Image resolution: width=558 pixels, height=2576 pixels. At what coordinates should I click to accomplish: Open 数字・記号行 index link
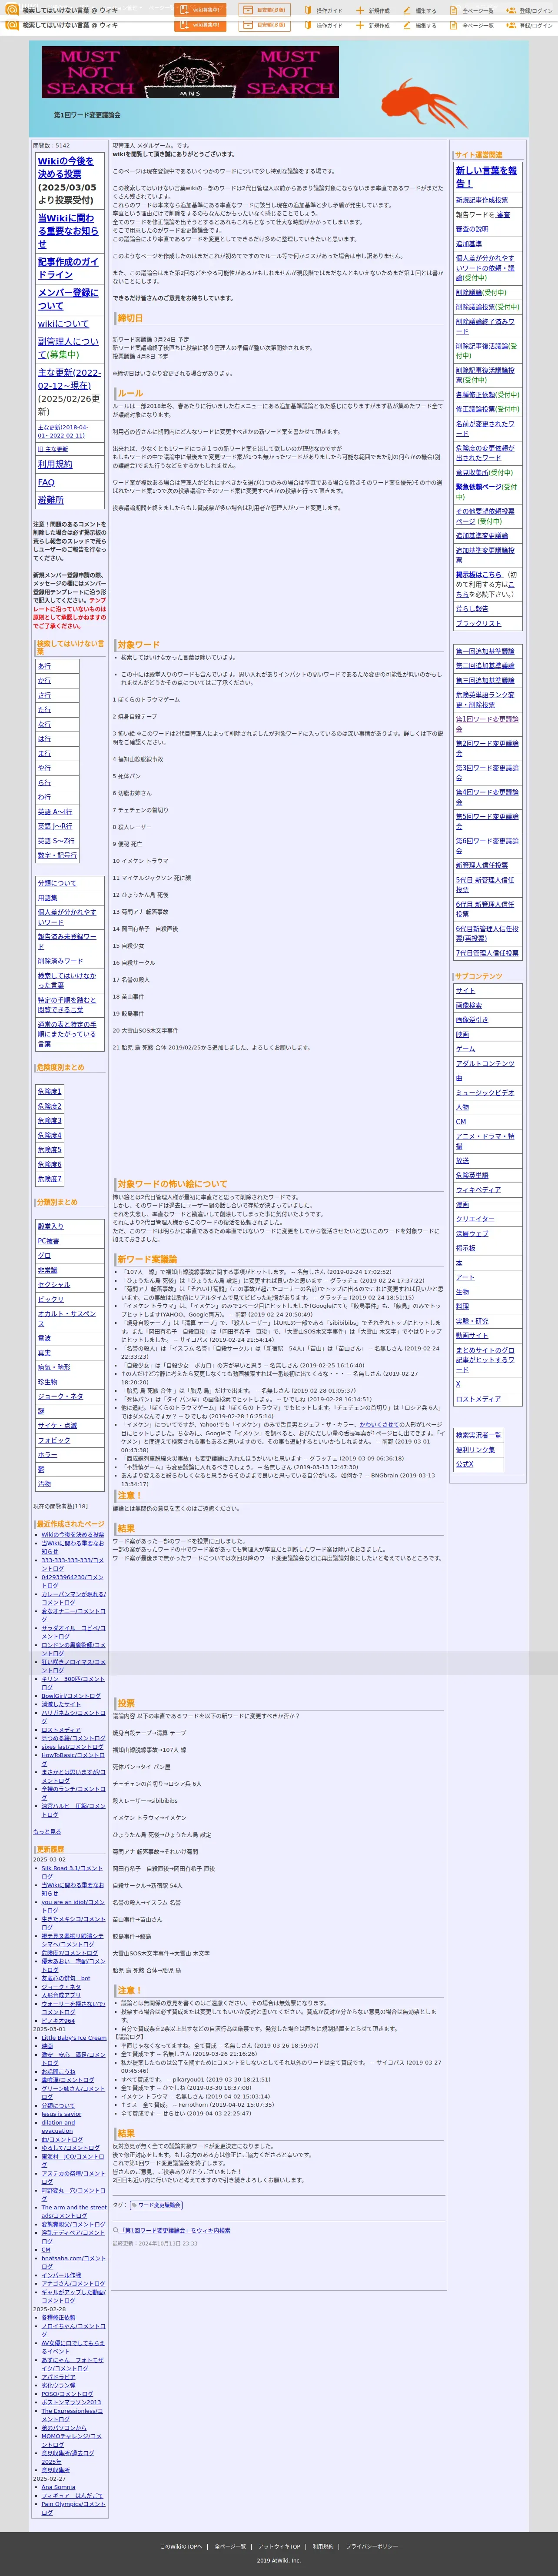pyautogui.click(x=57, y=855)
